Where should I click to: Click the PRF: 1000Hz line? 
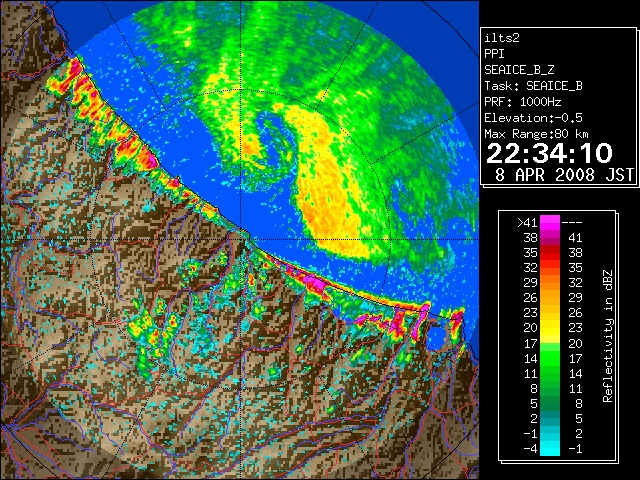(523, 102)
